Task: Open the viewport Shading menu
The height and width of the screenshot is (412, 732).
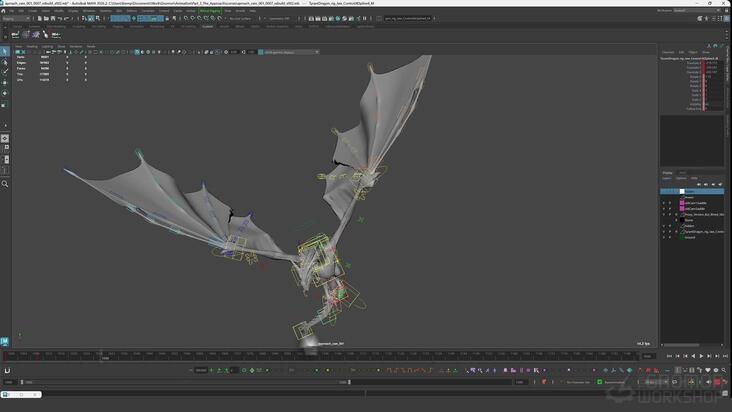Action: 32,46
